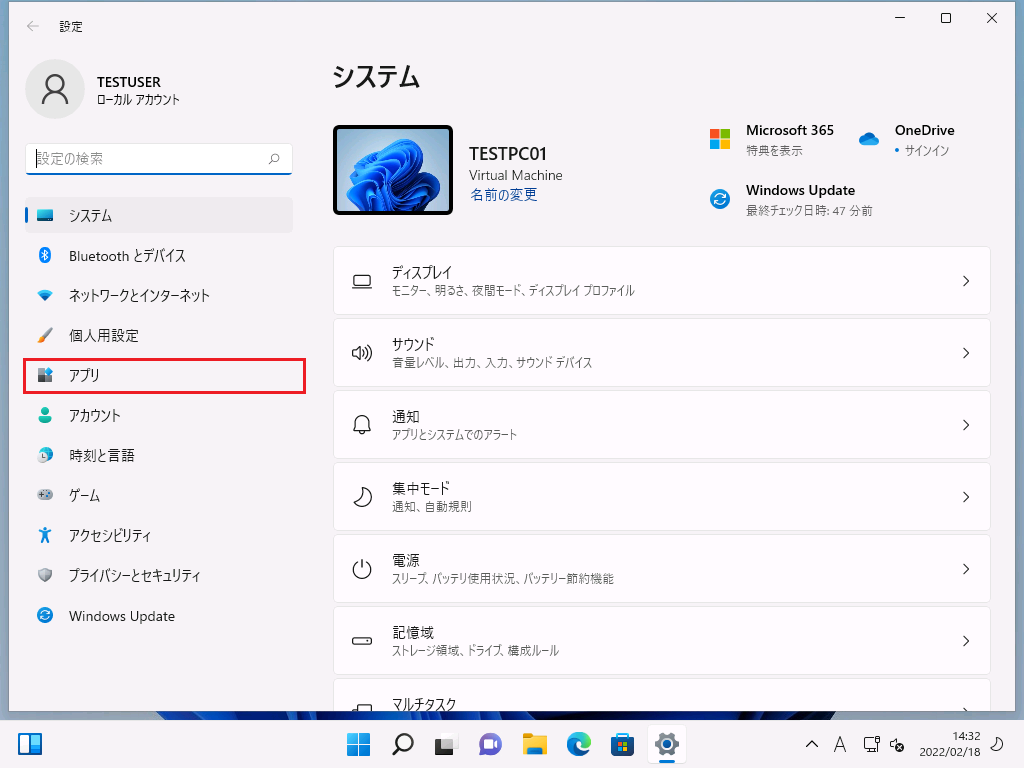
Task: Click the Bluetooth icon in the sidebar
Action: coord(45,256)
